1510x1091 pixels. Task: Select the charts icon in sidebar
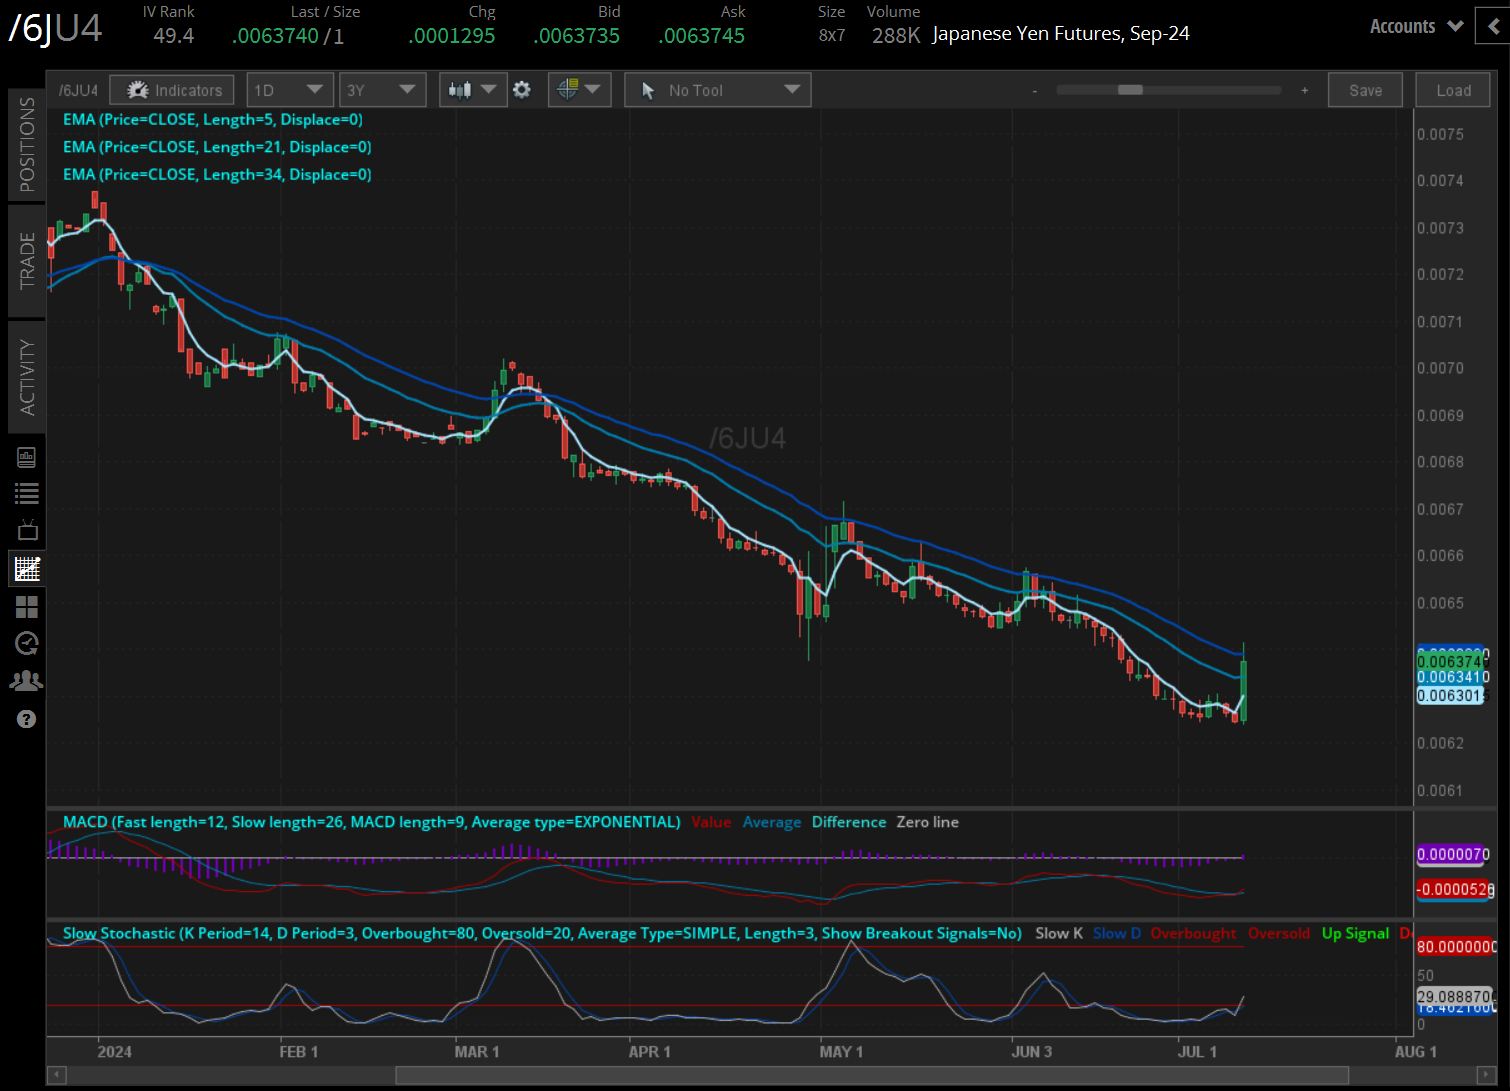(x=27, y=569)
